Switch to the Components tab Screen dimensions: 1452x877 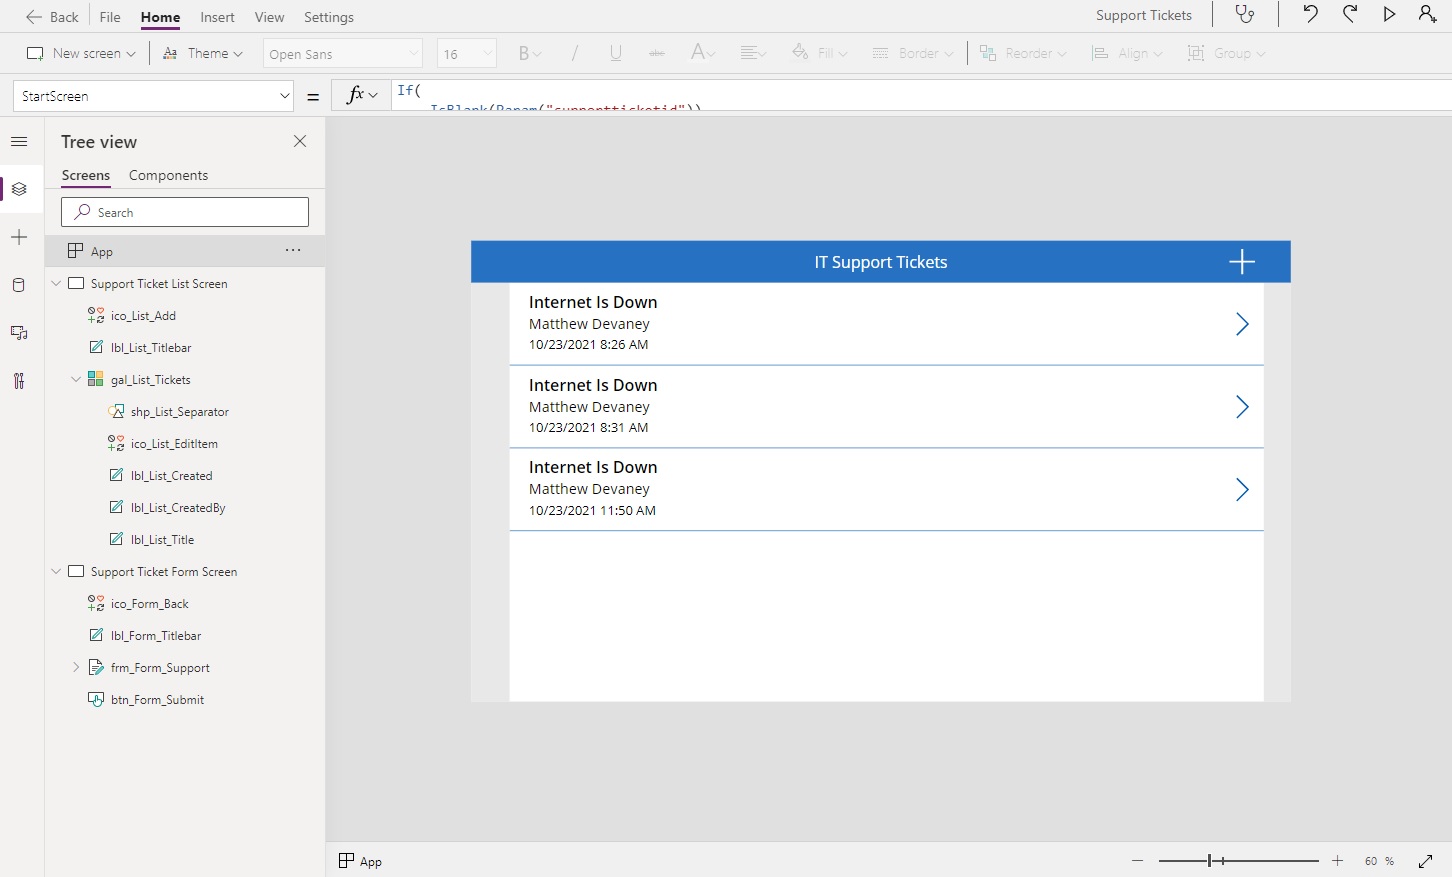[167, 175]
